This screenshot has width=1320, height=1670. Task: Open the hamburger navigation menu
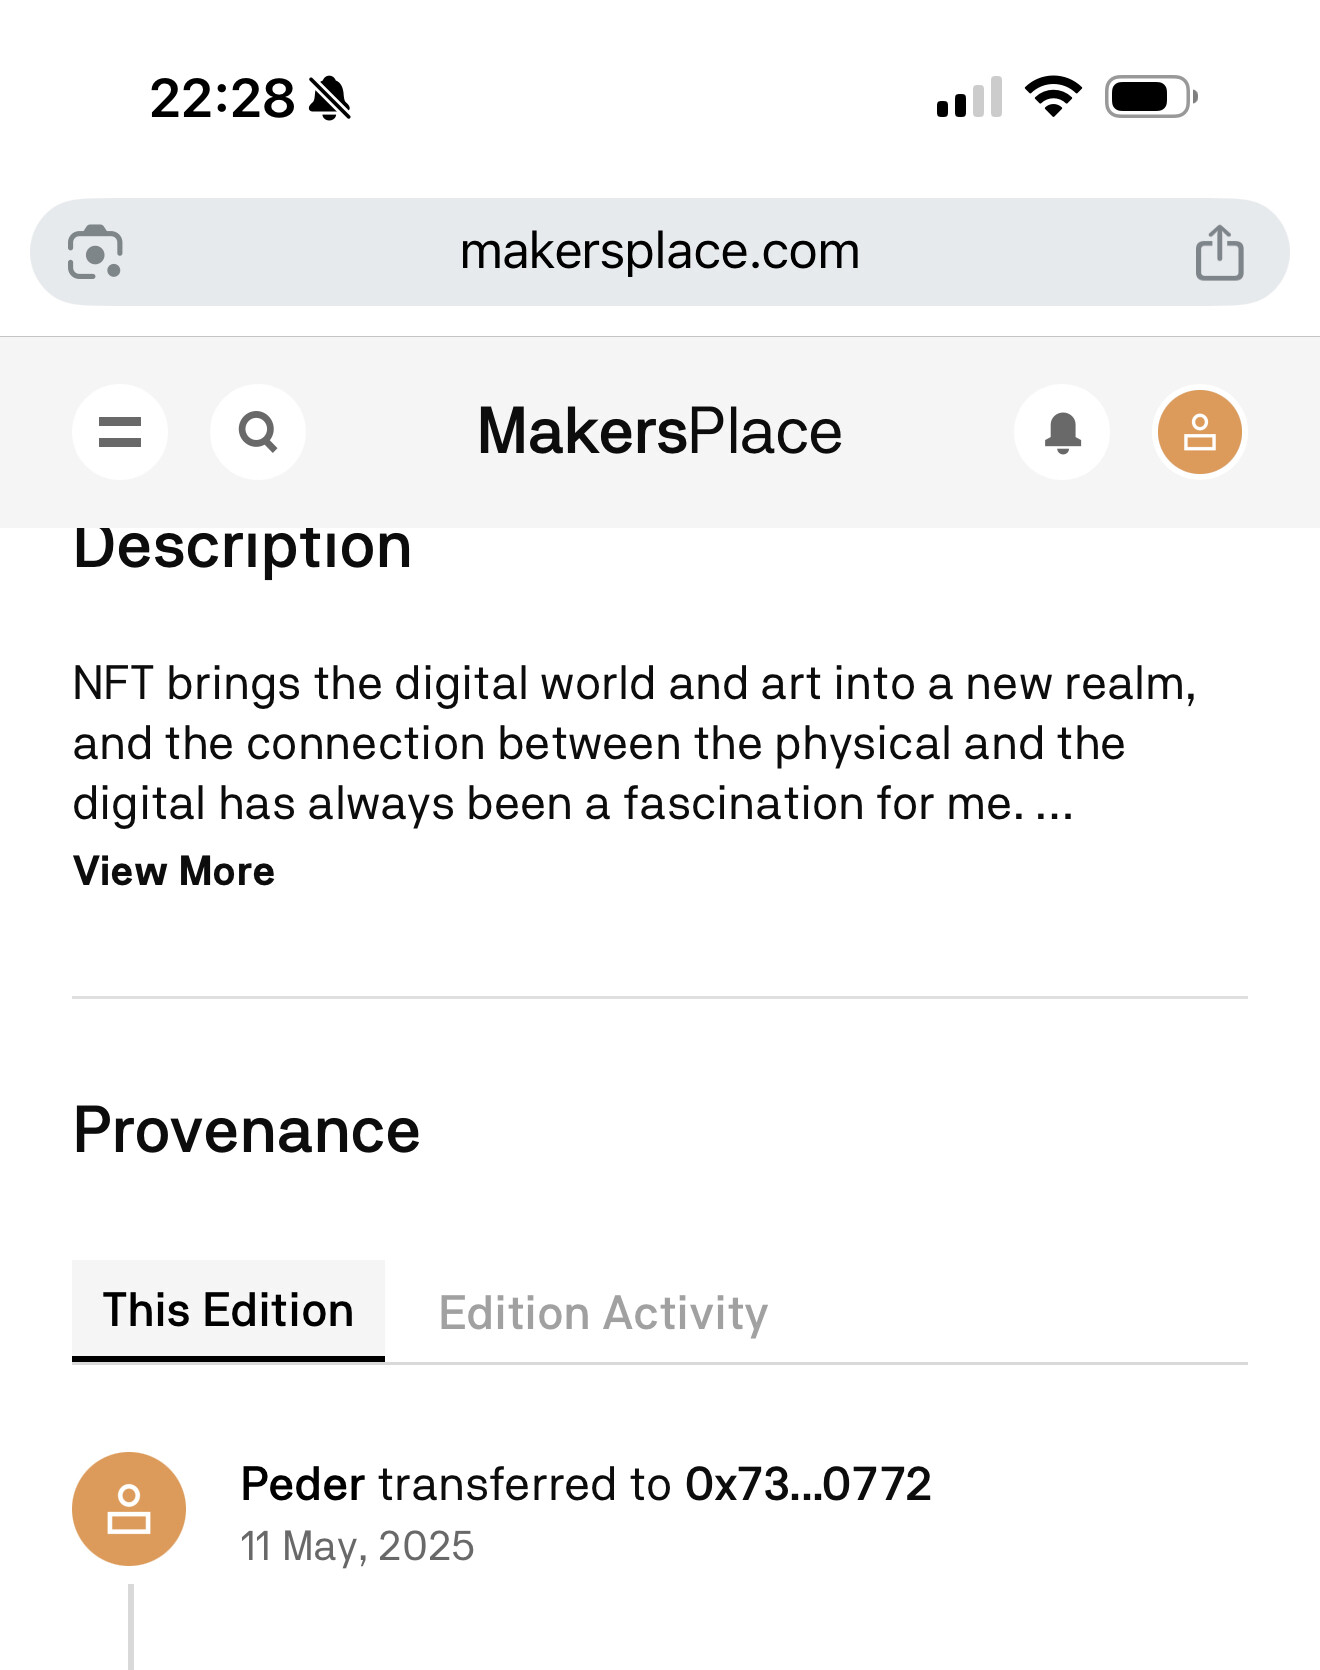click(x=120, y=432)
